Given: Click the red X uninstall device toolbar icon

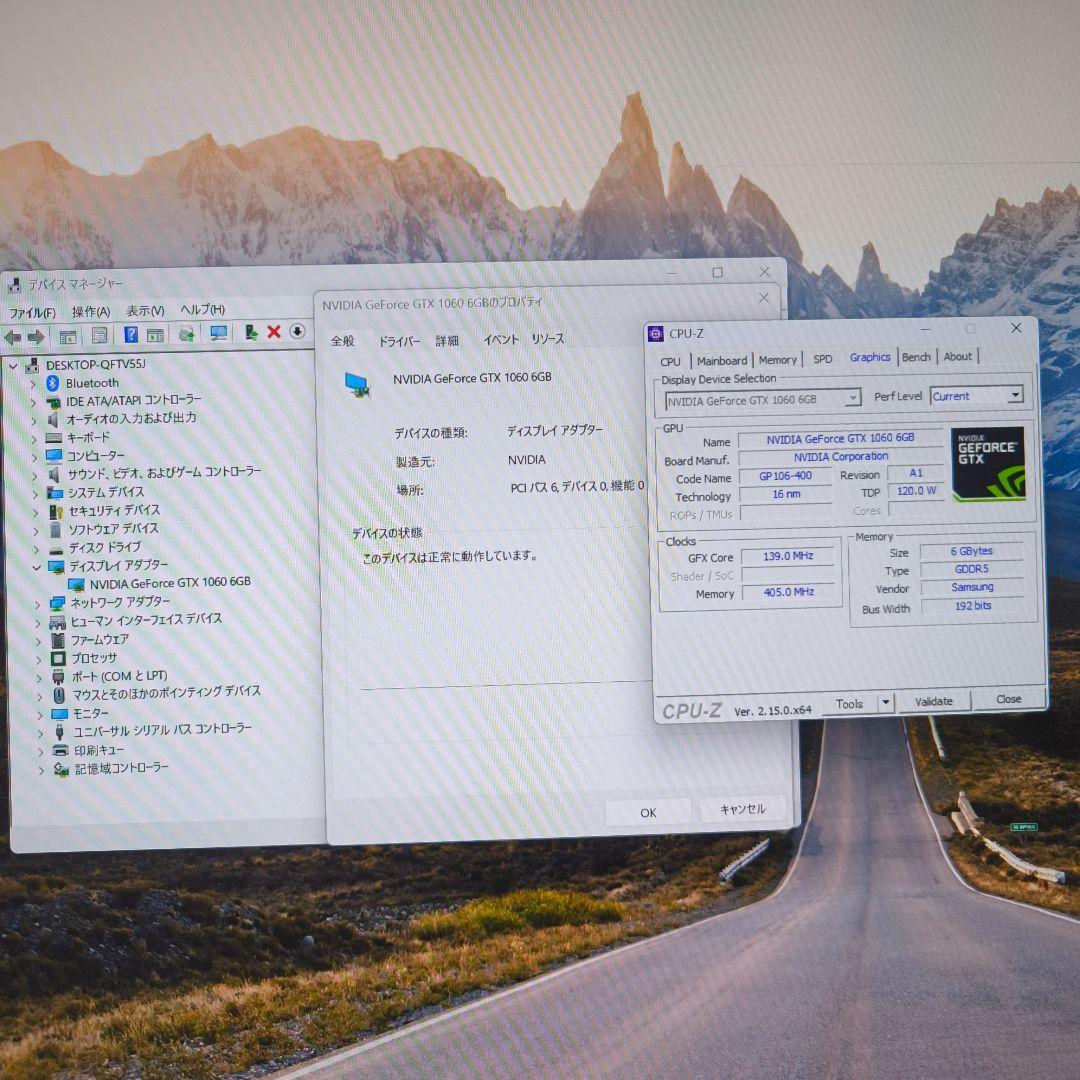Looking at the screenshot, I should pos(274,333).
